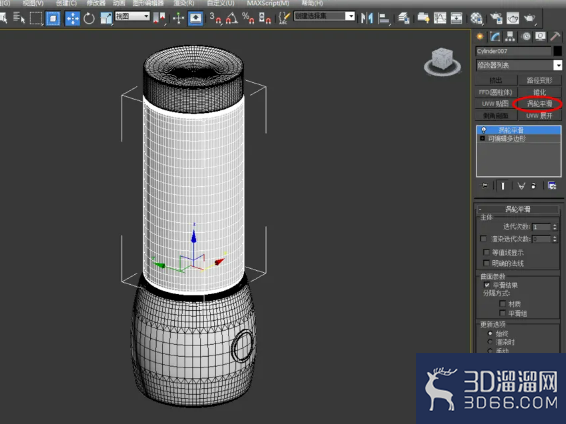Select 涡轮平滑 in modifier stack
Viewport: 566px width, 424px height.
point(519,130)
